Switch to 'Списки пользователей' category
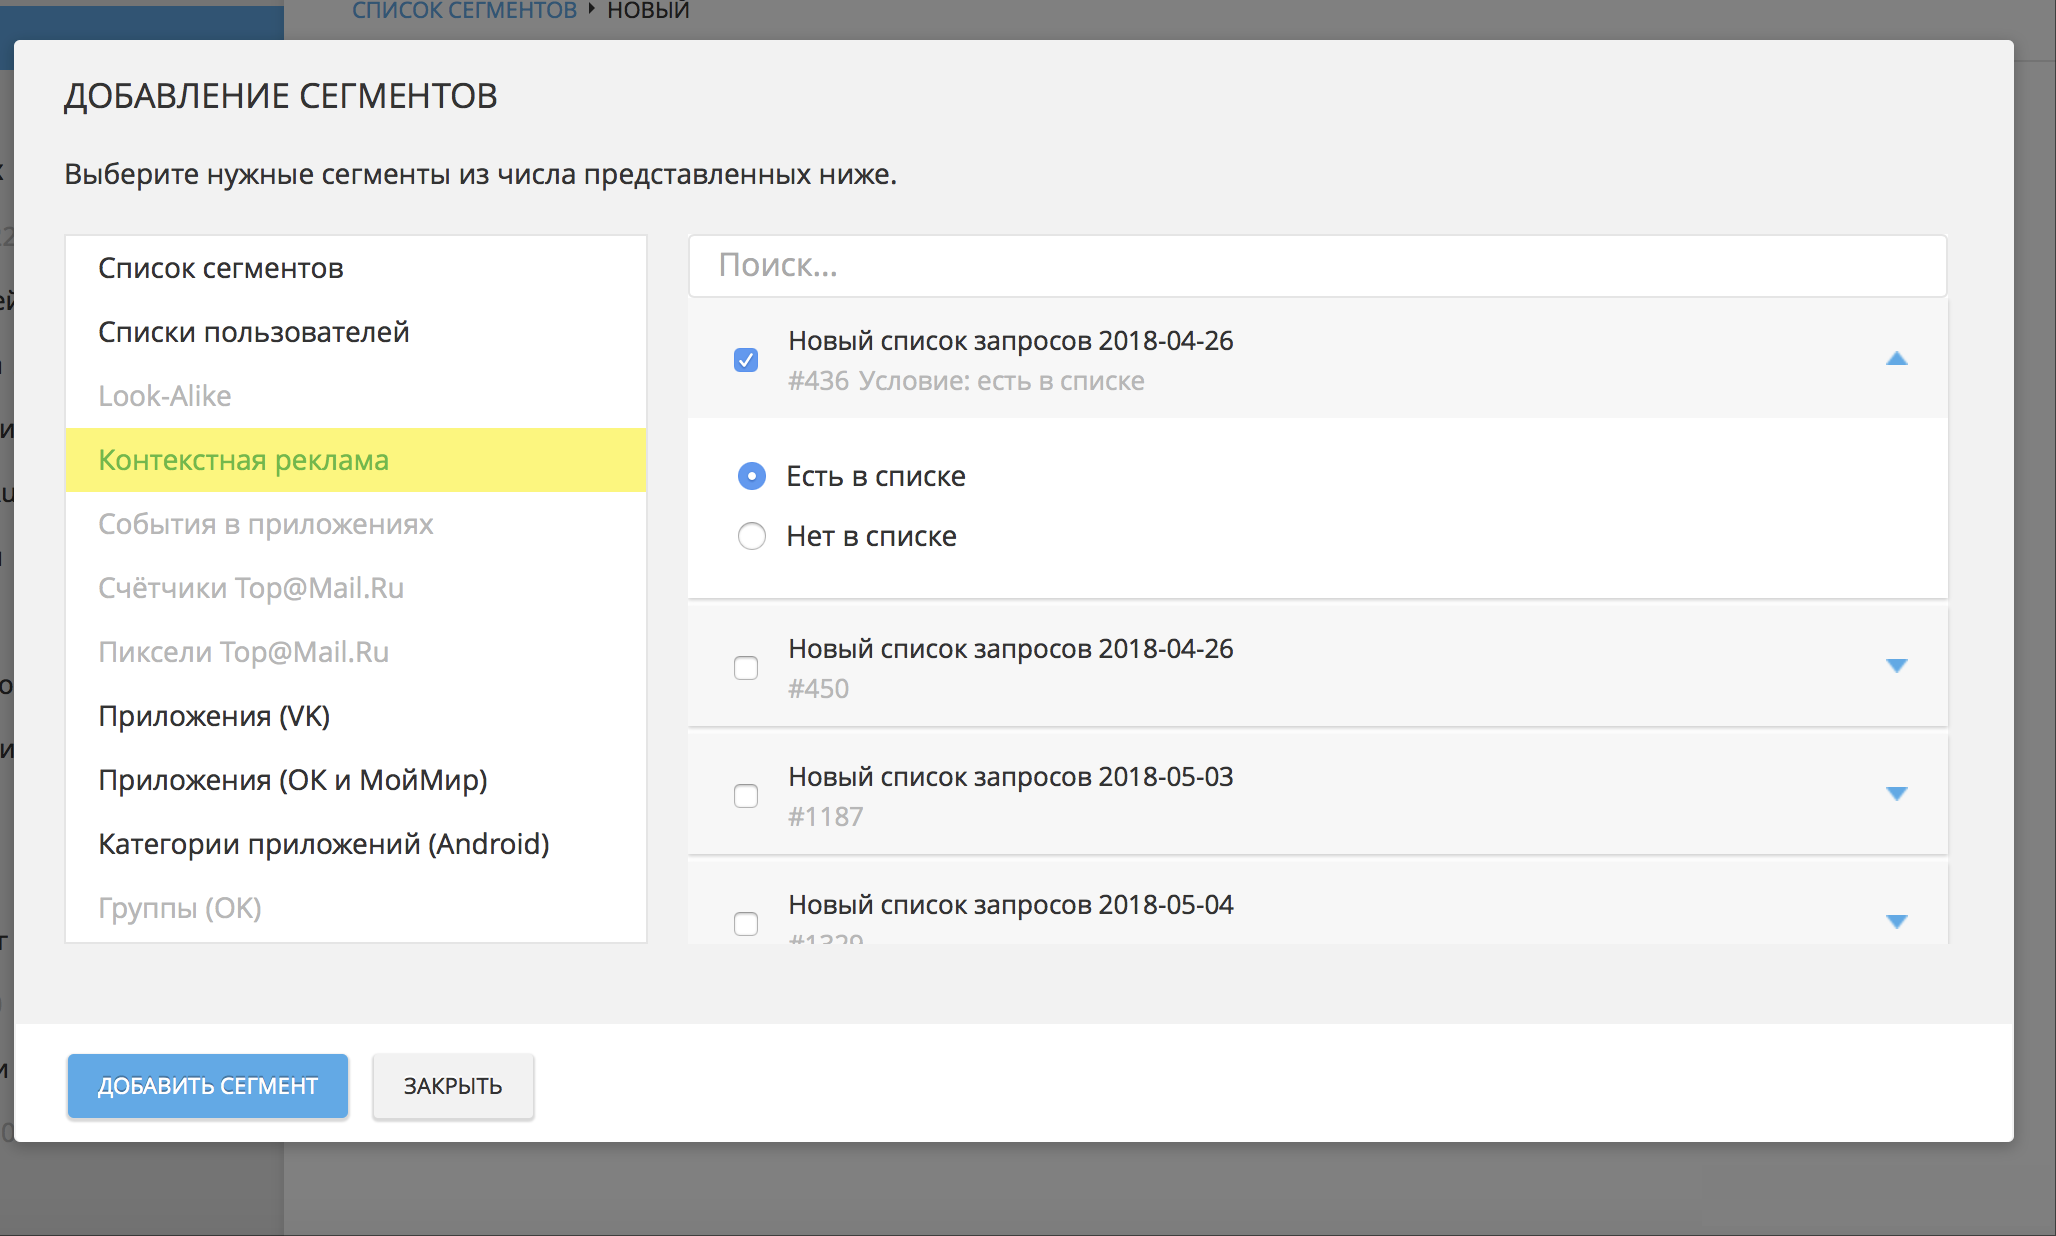 [x=254, y=332]
